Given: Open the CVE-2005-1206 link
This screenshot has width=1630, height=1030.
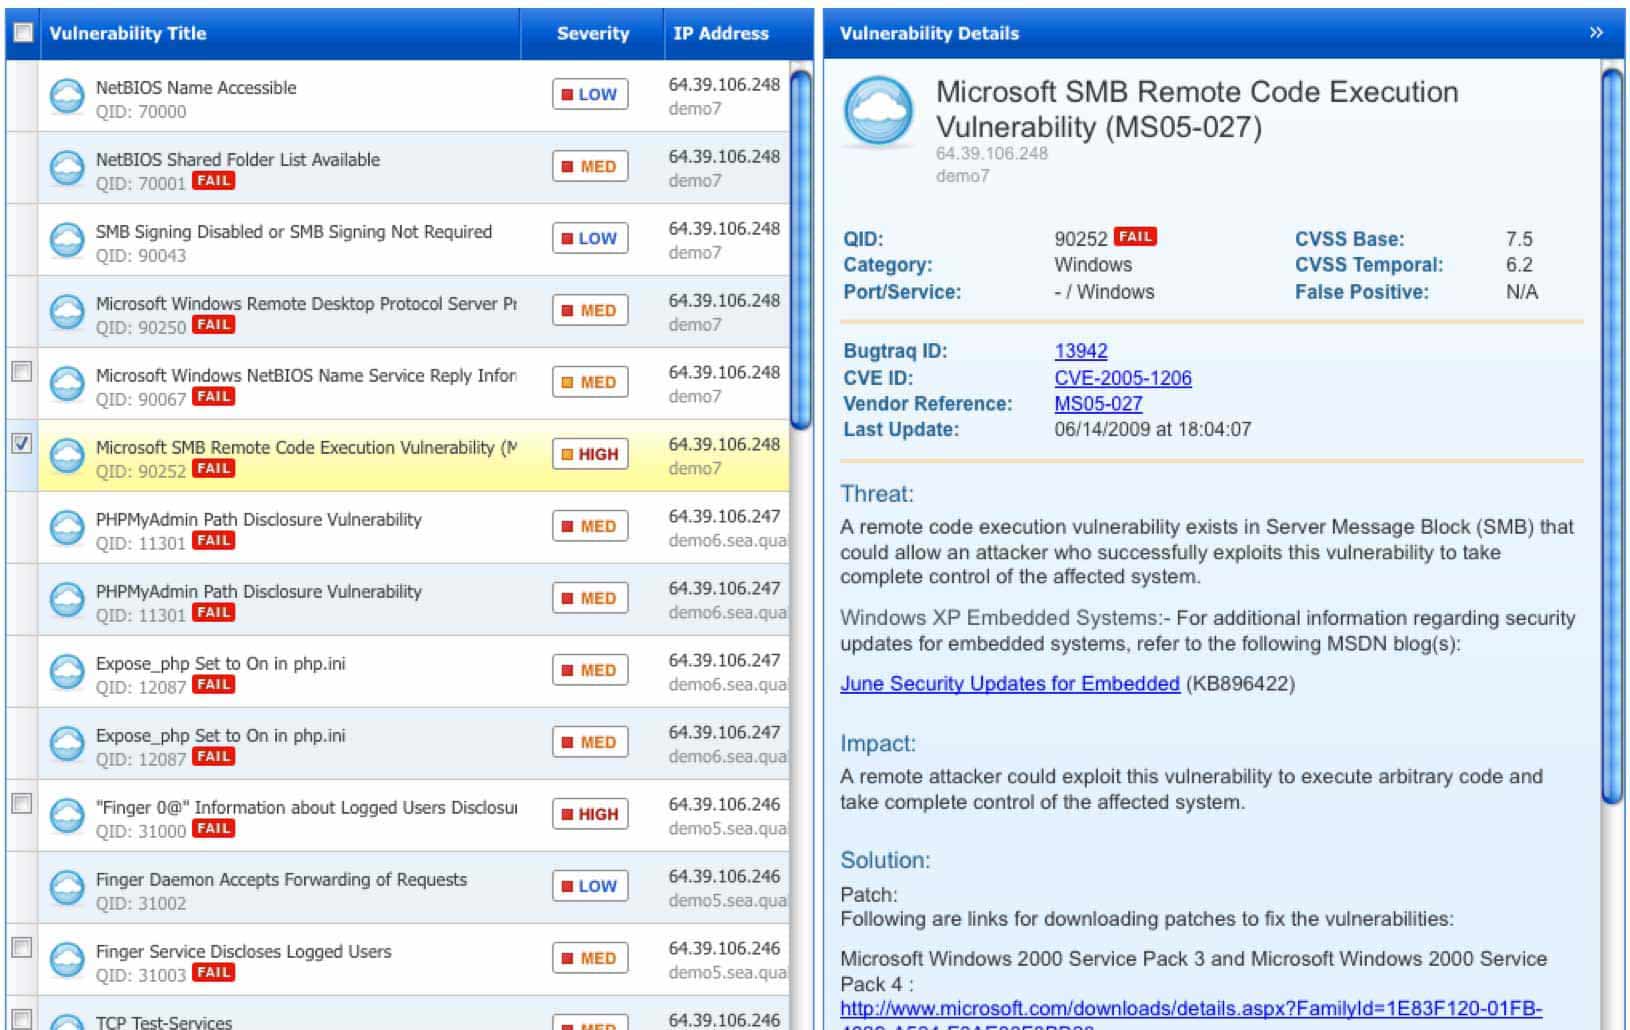Looking at the screenshot, I should tap(1122, 378).
